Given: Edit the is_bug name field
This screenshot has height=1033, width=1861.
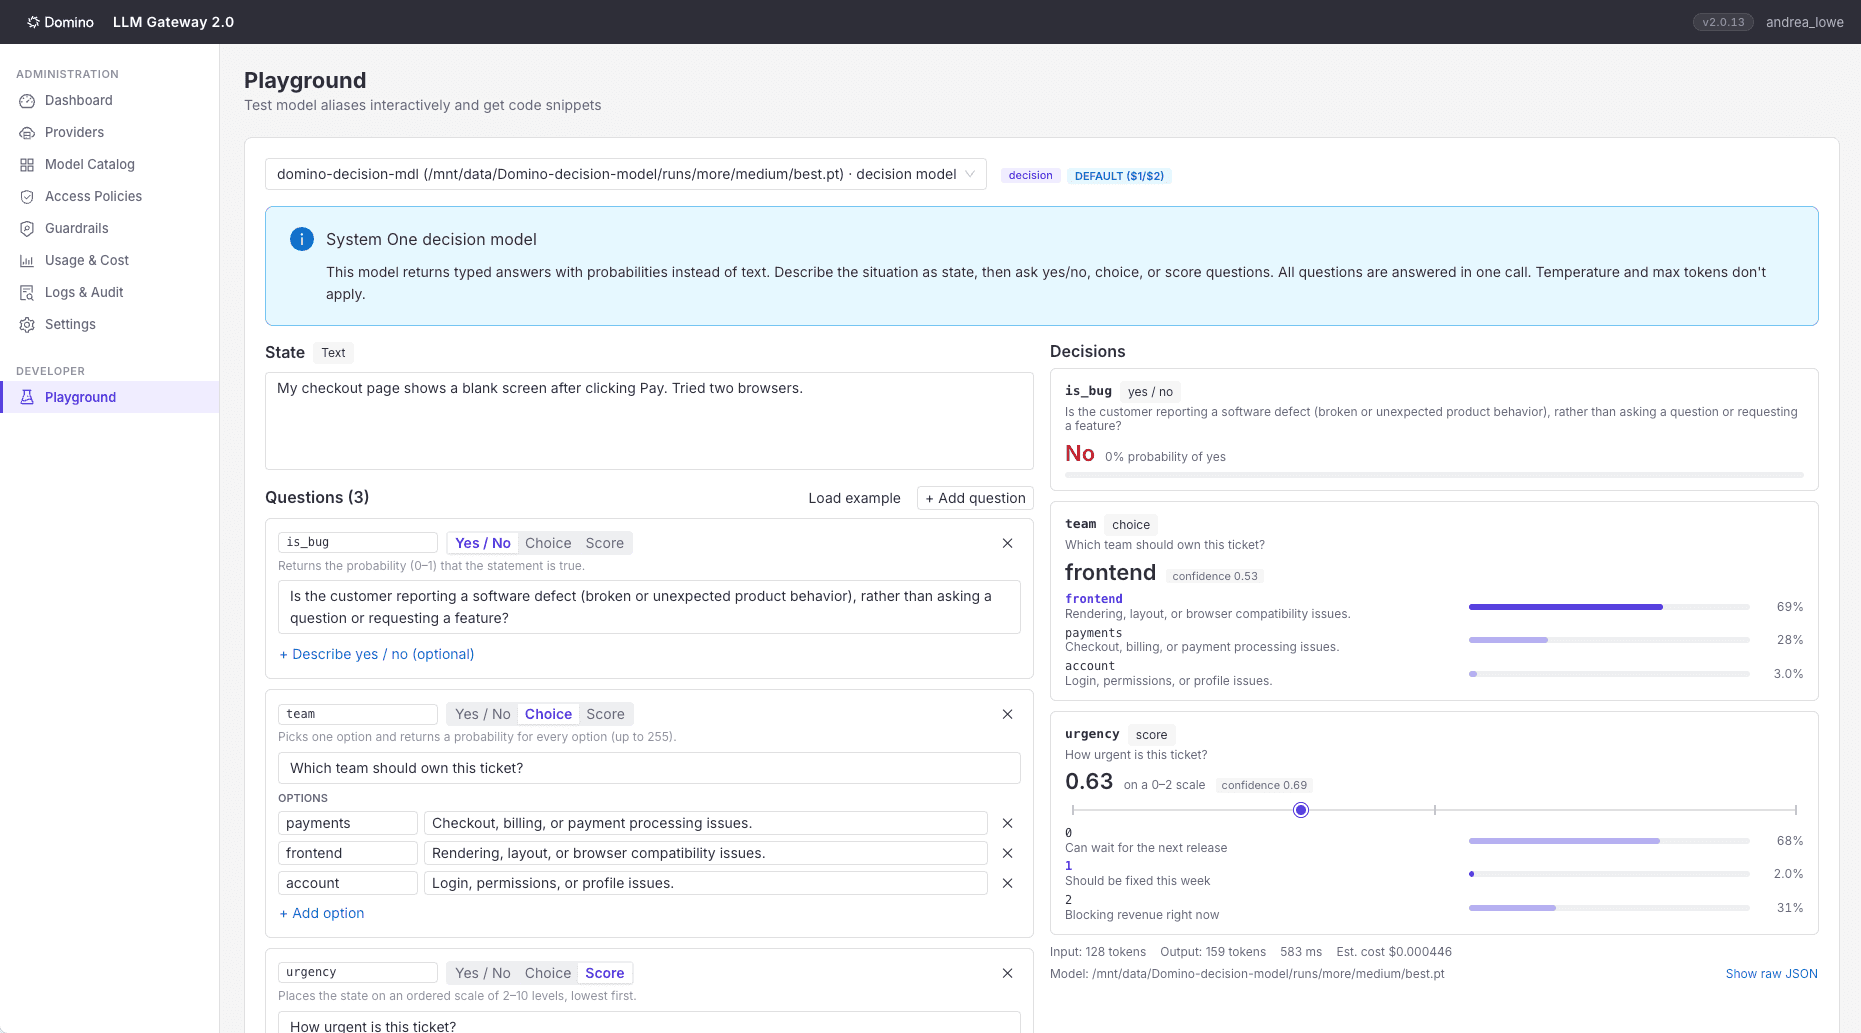Looking at the screenshot, I should point(358,542).
